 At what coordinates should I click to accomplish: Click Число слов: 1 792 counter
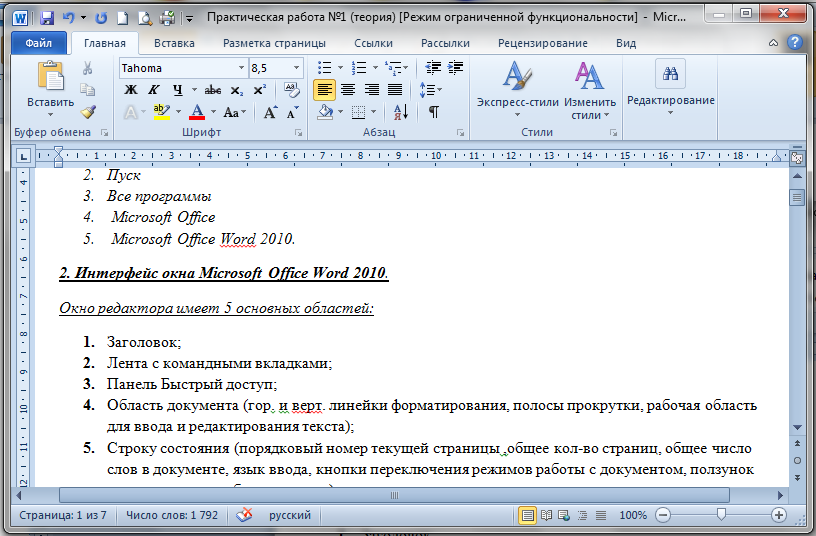(x=172, y=515)
